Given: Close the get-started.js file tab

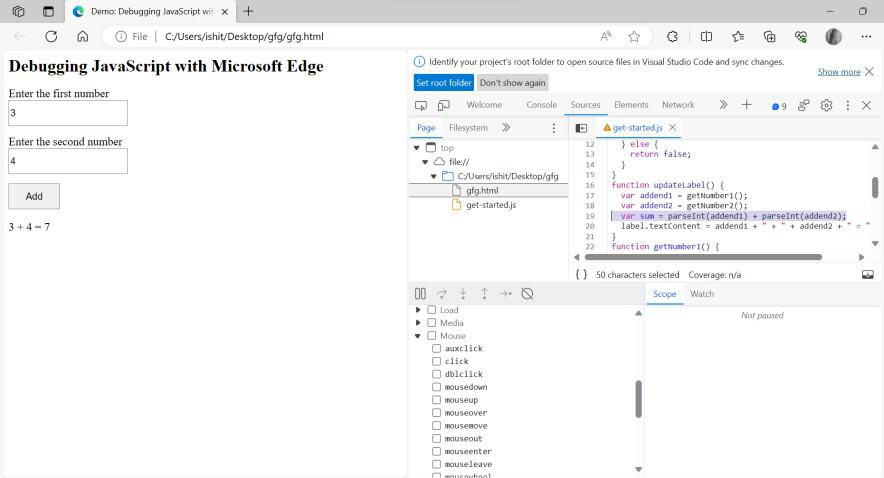Looking at the screenshot, I should point(673,127).
